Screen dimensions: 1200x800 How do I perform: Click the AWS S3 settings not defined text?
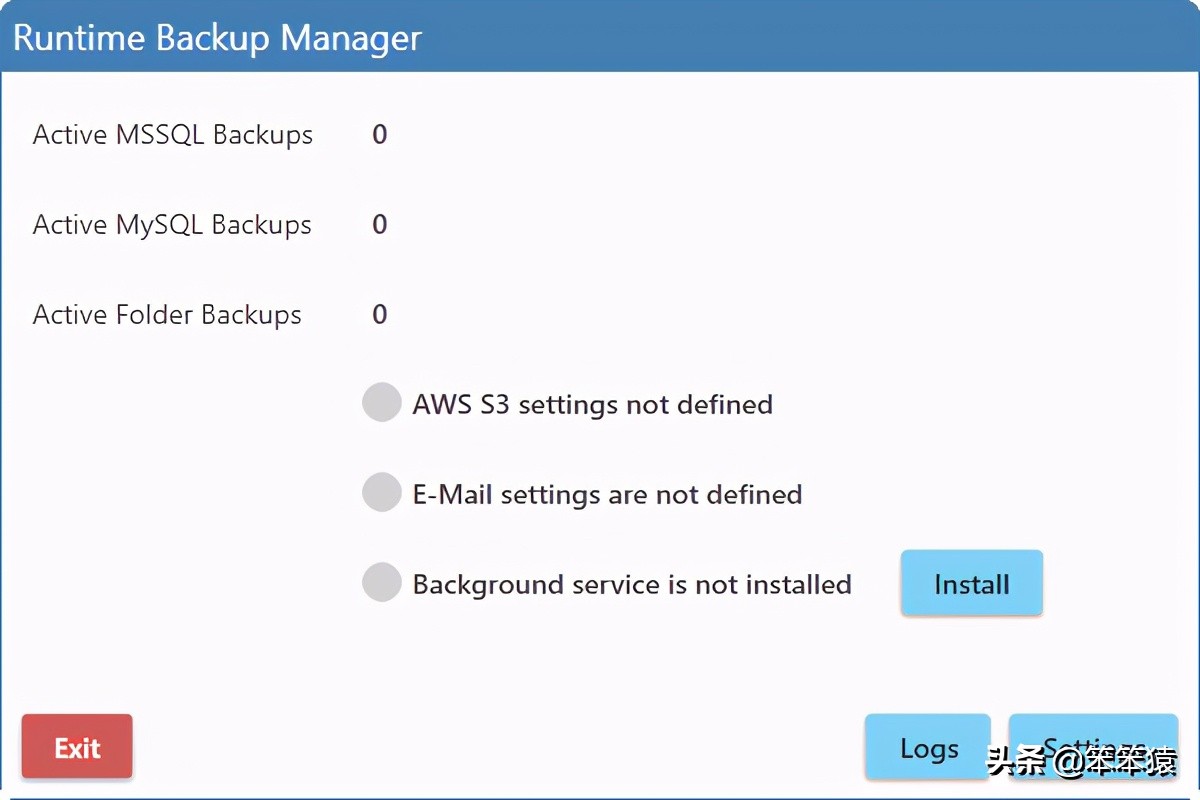tap(592, 404)
